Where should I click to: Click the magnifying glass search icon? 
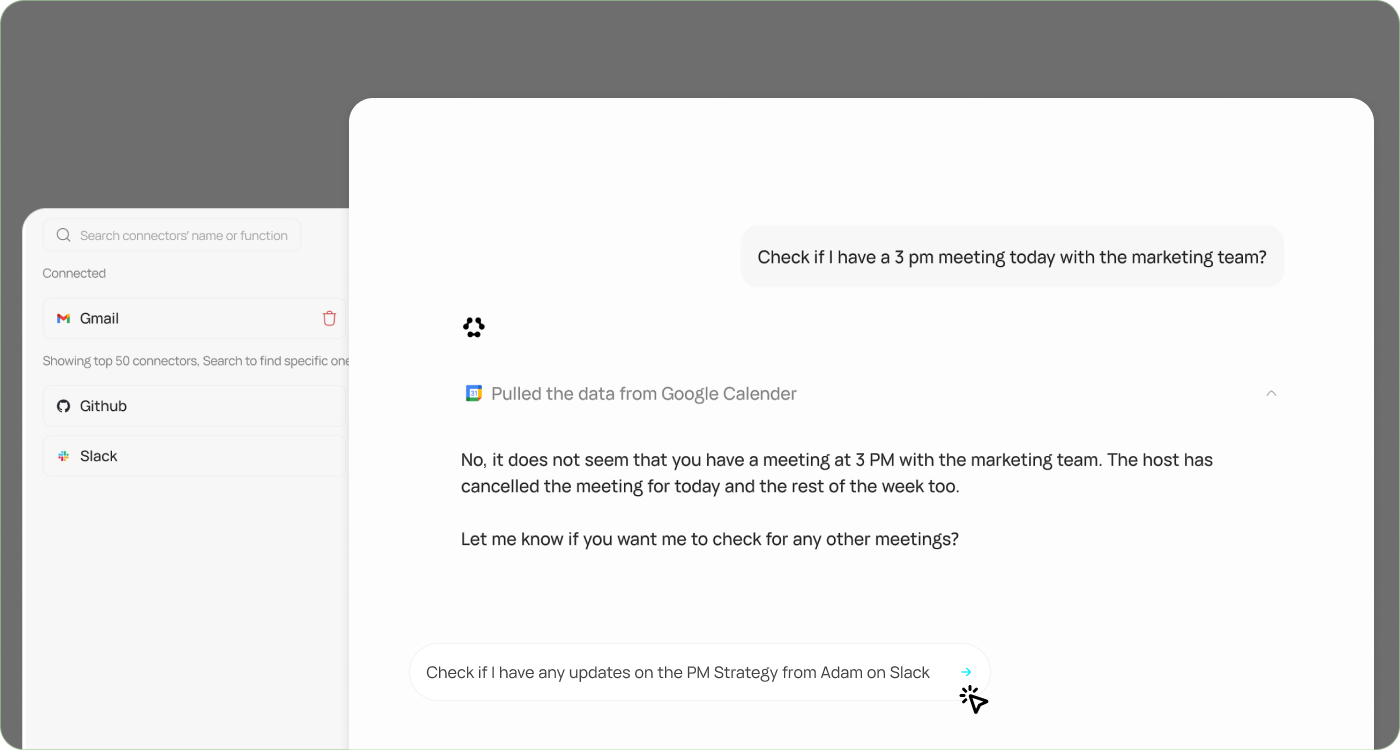pos(63,235)
